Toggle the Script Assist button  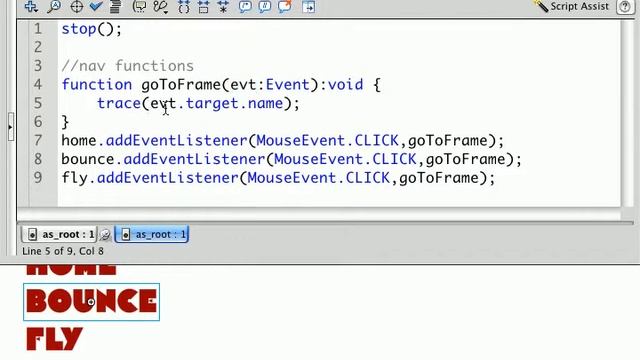pyautogui.click(x=571, y=6)
